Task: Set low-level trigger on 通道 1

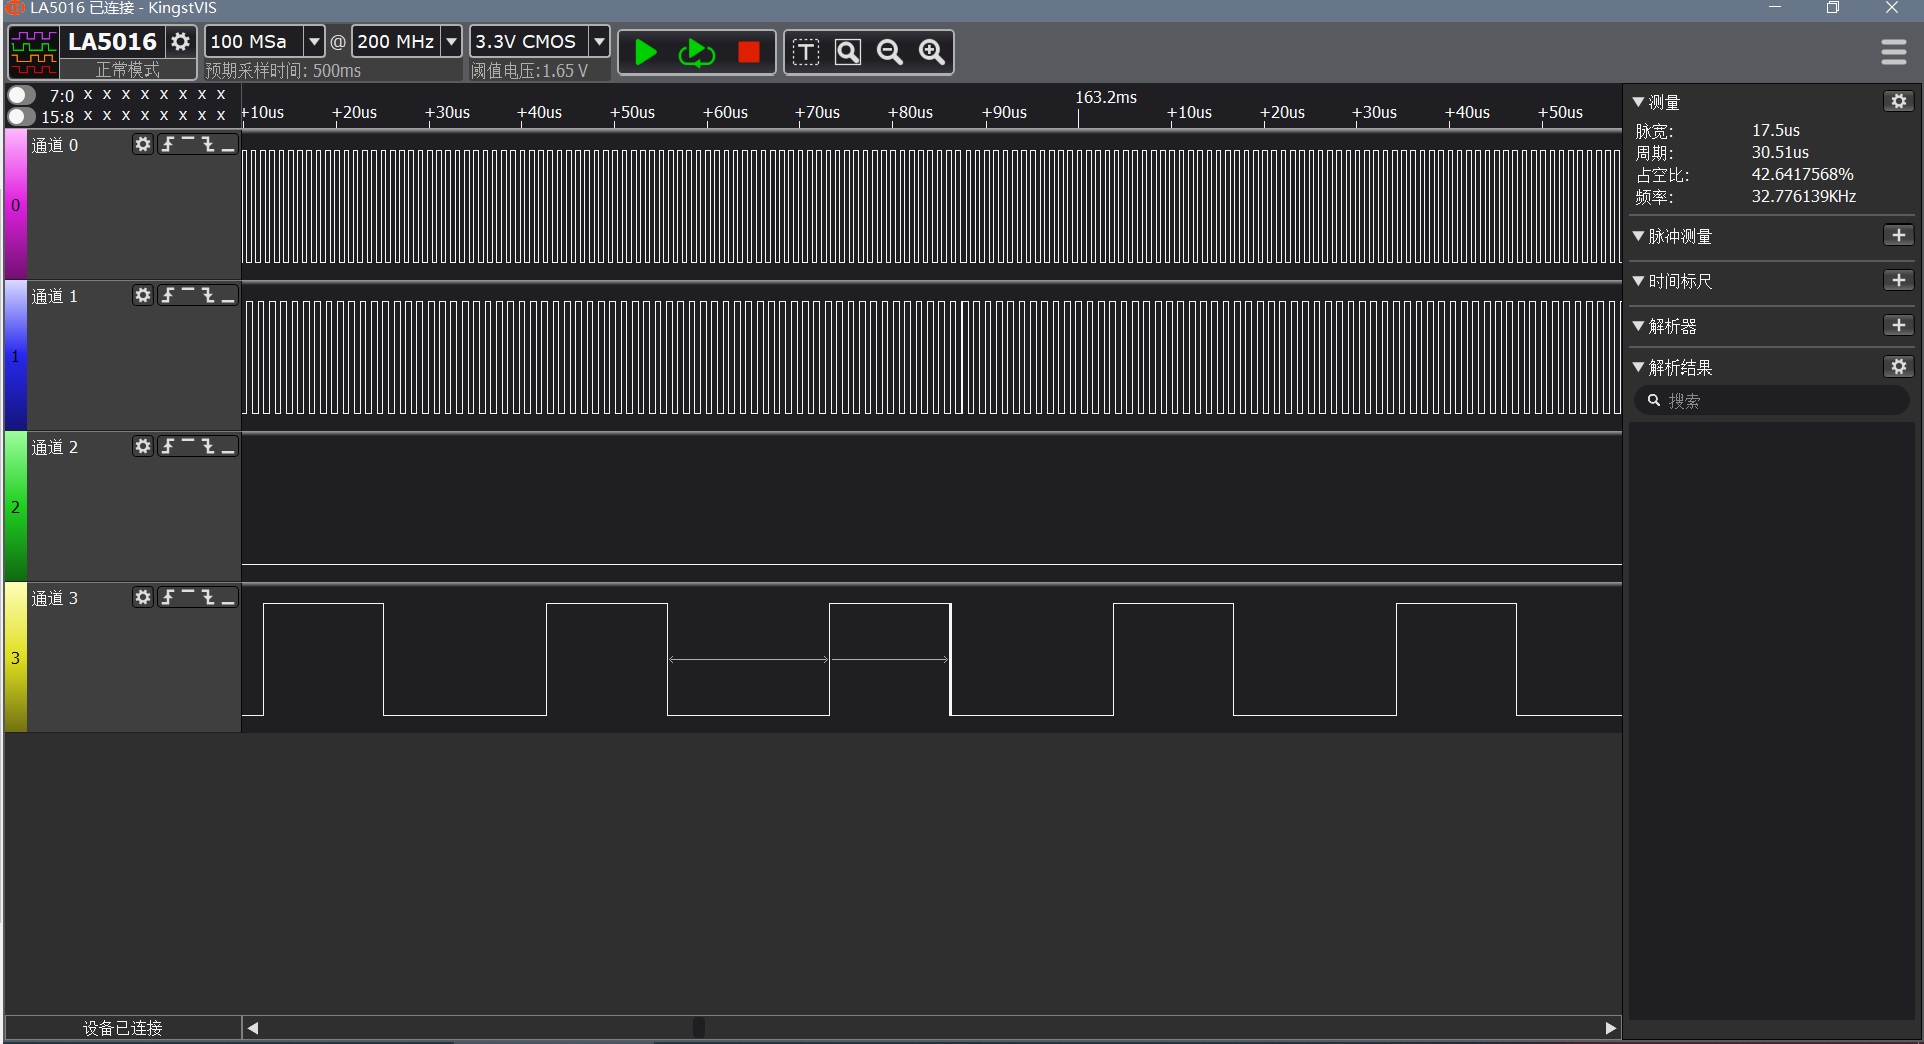Action: [228, 296]
